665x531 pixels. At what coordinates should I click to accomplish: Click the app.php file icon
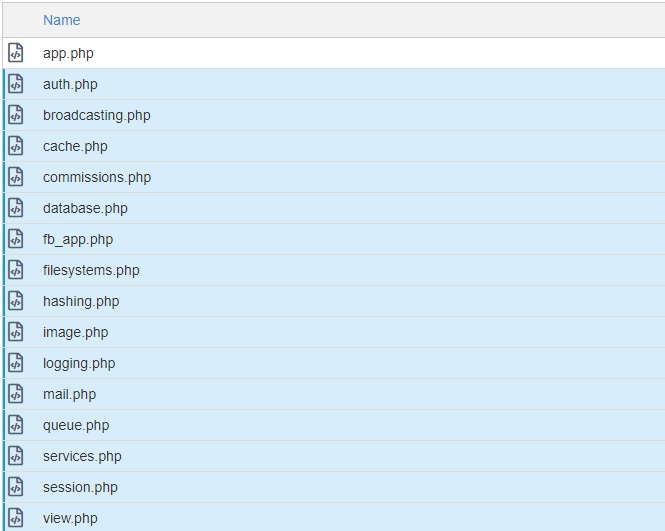(x=16, y=53)
